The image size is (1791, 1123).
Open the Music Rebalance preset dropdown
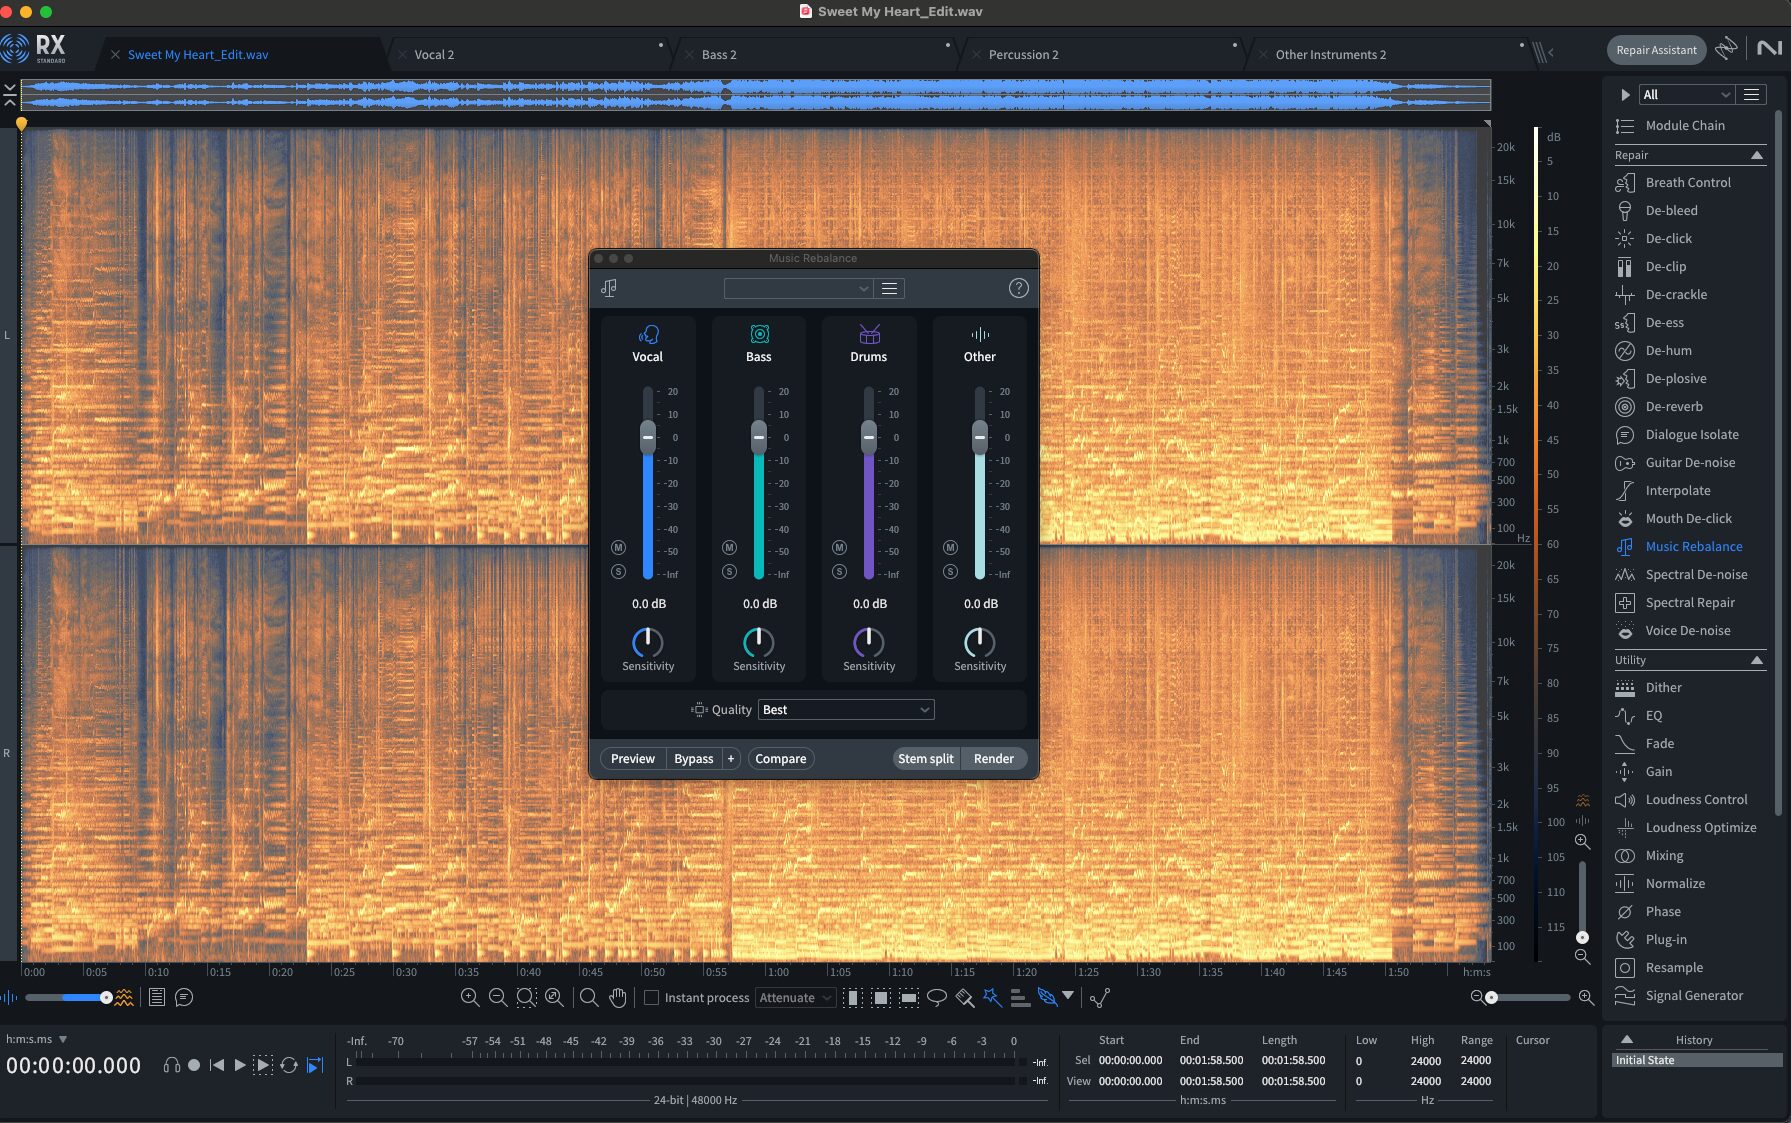(798, 288)
